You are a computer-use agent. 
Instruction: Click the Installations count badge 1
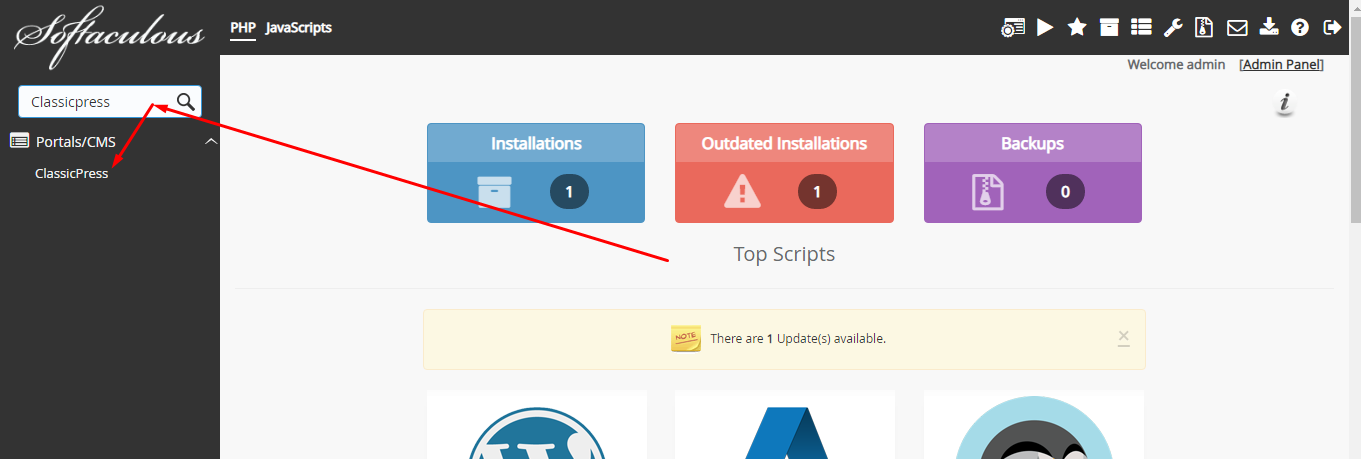(569, 191)
